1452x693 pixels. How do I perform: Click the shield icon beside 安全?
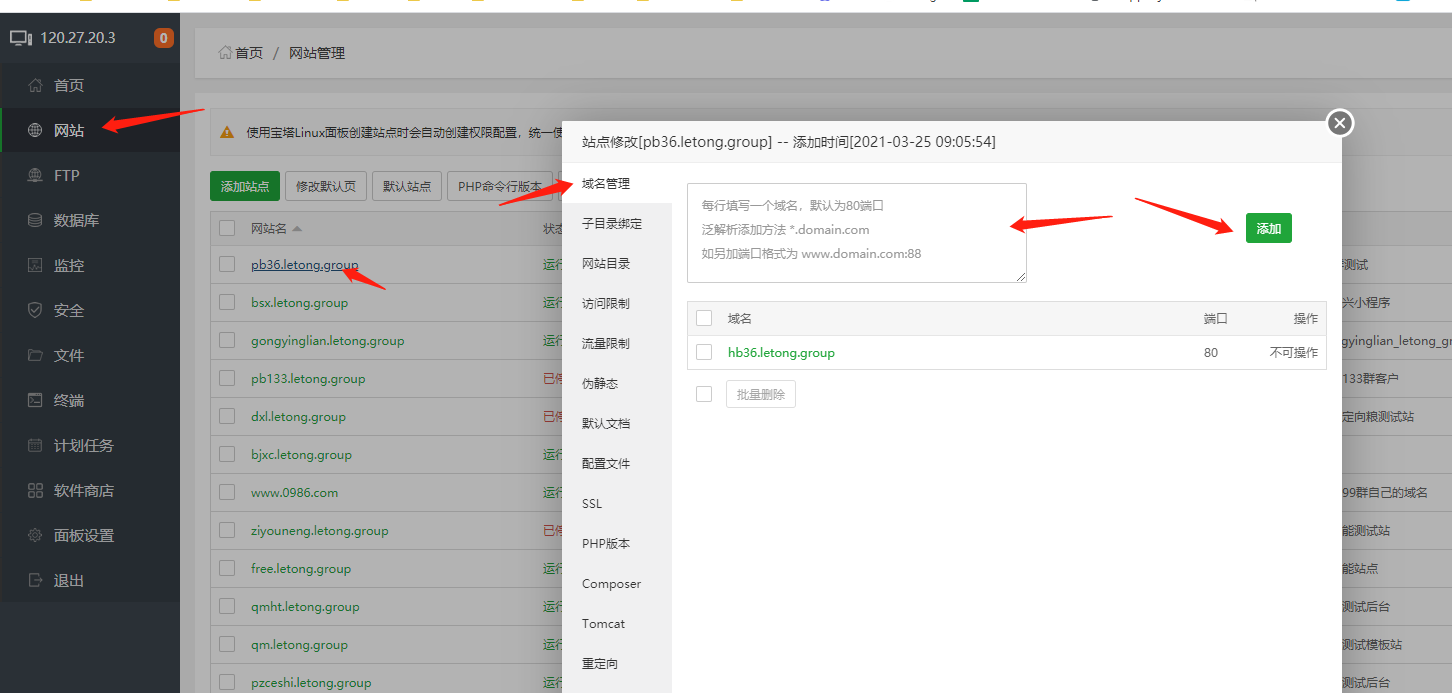pyautogui.click(x=35, y=310)
